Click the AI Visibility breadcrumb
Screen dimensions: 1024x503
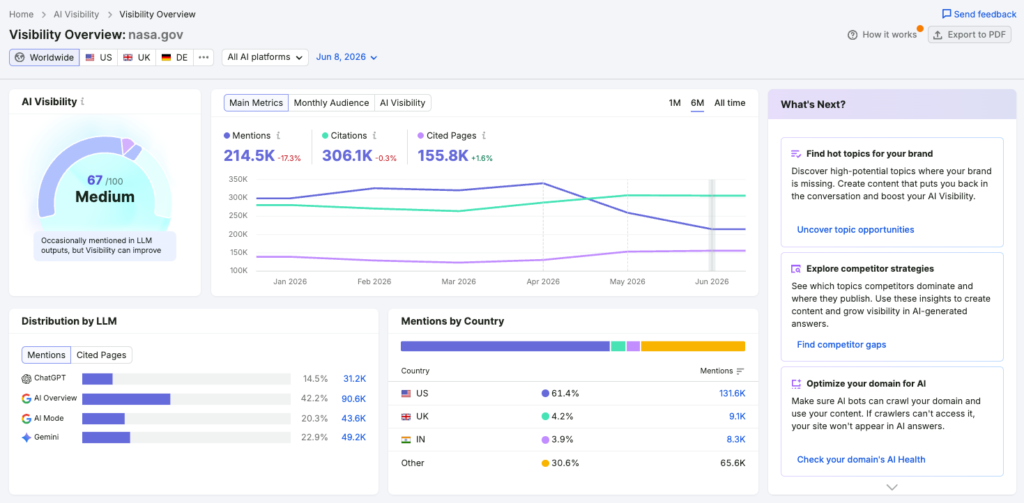(76, 14)
